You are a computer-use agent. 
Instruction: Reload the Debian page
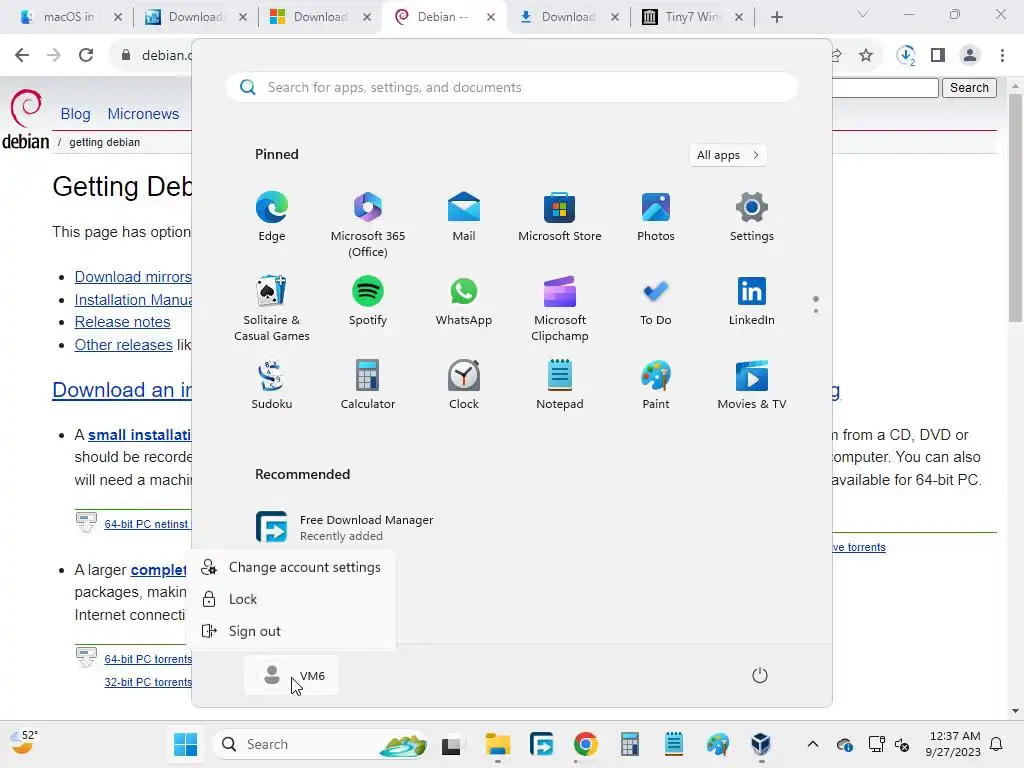(86, 56)
